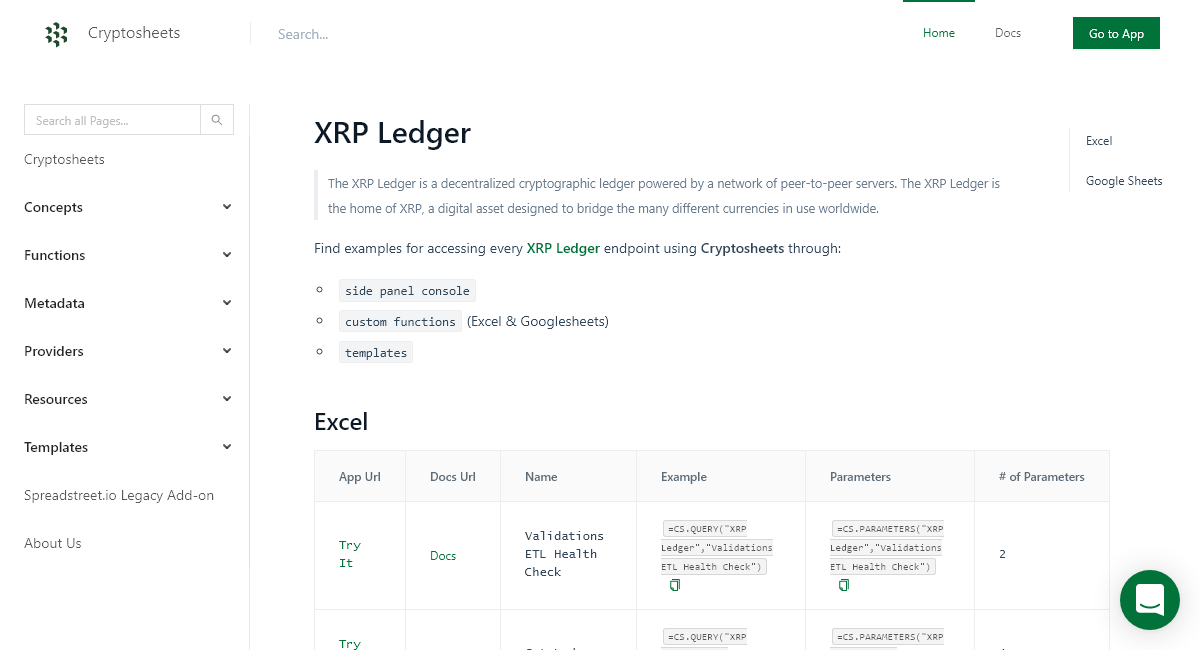Screen dimensions: 1200x650
Task: Click the XRP Ledger link in the intro
Action: (x=563, y=248)
